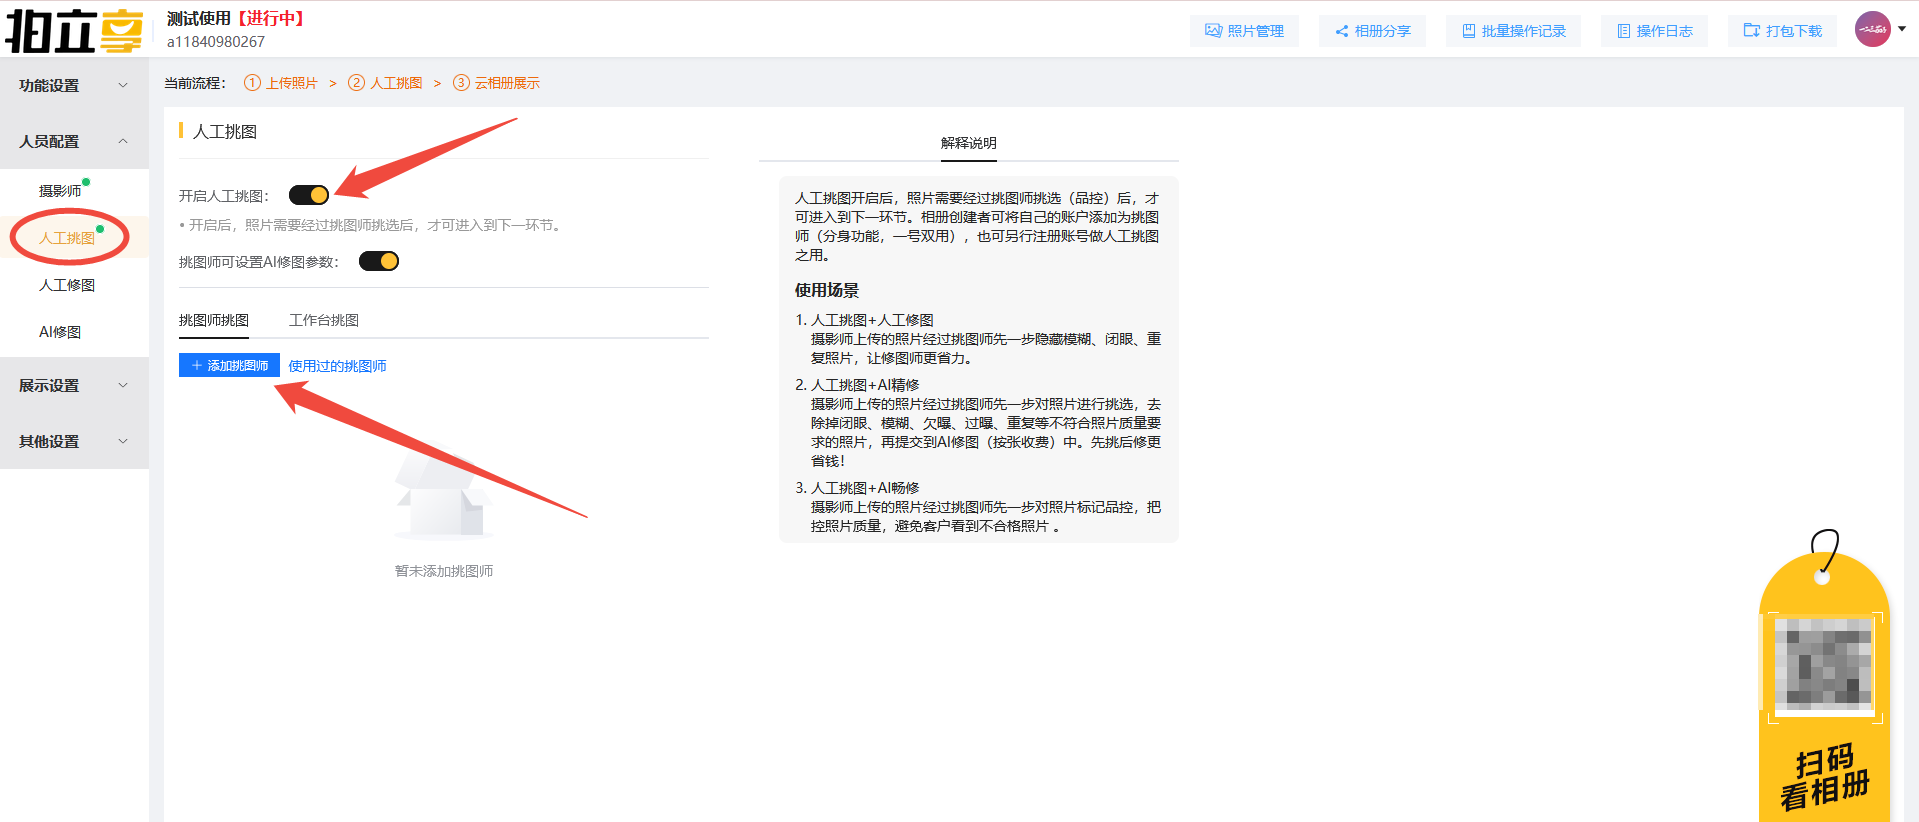The image size is (1919, 822).
Task: Expand the 其他设置 sidebar section
Action: pos(74,442)
